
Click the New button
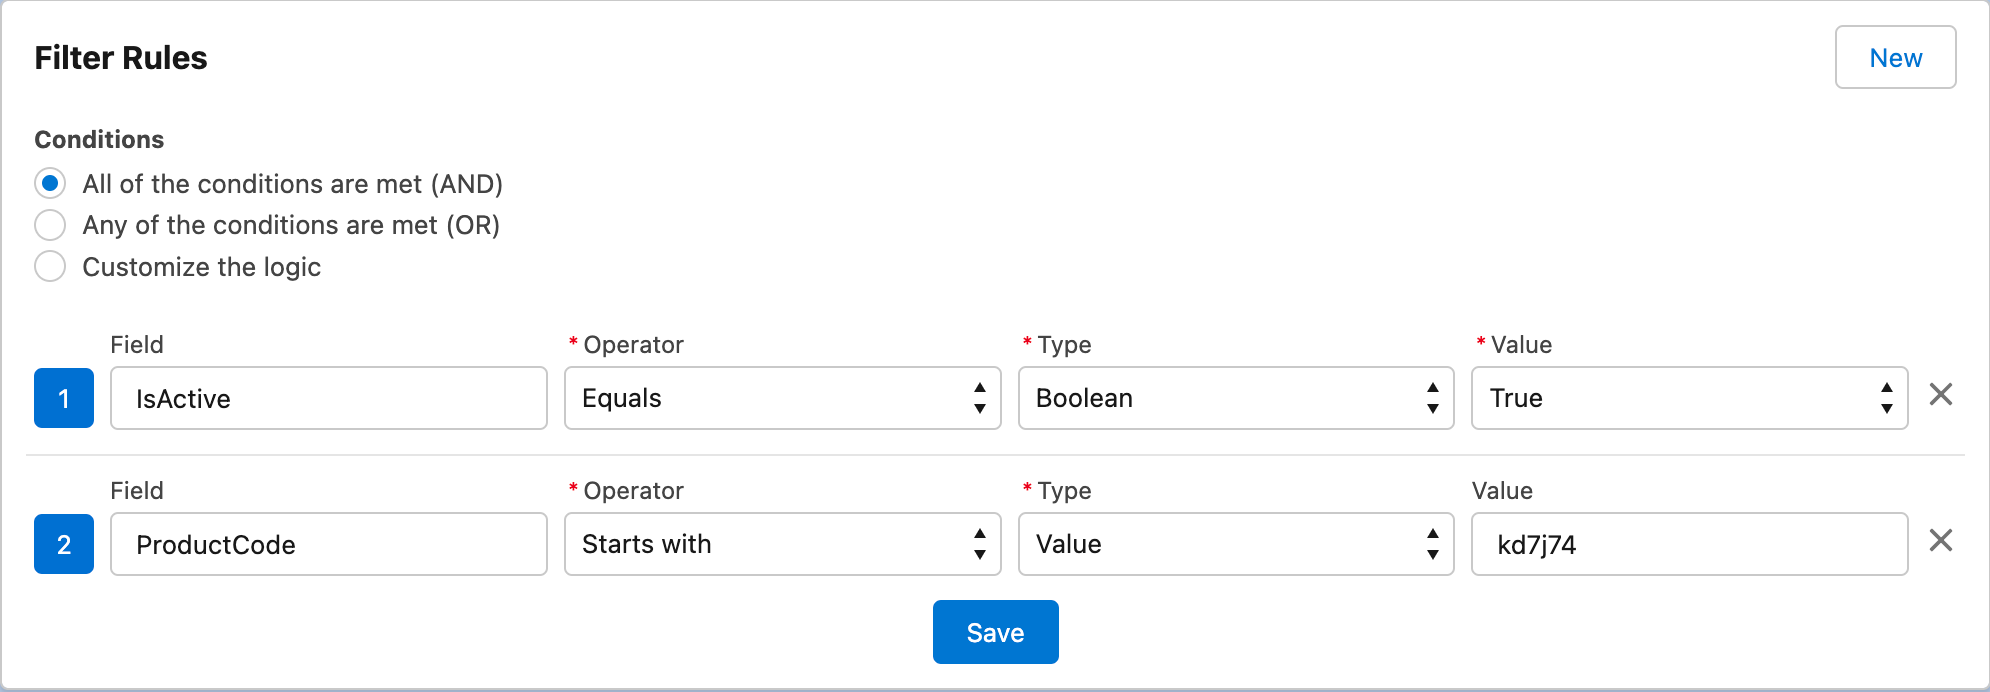click(x=1895, y=58)
